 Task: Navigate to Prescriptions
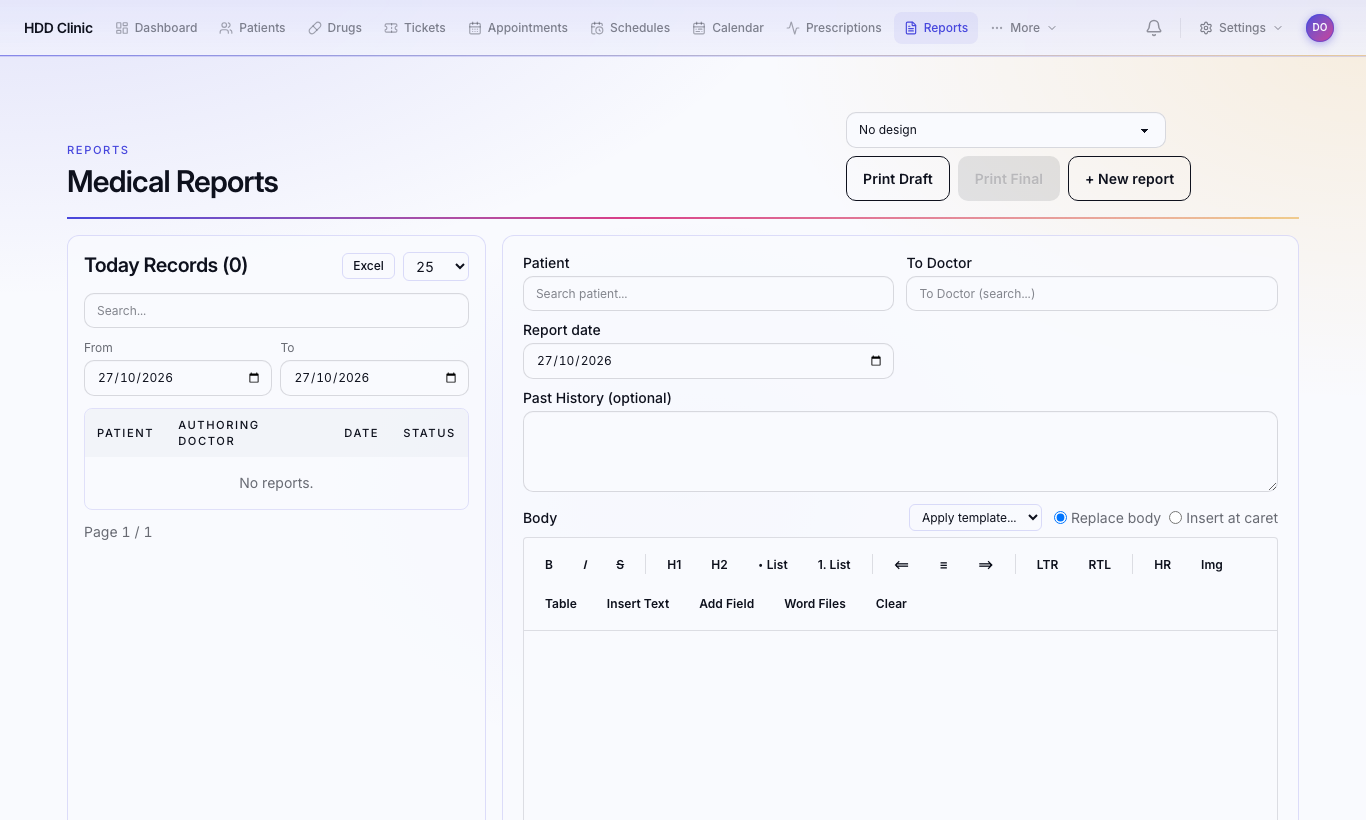coord(833,28)
